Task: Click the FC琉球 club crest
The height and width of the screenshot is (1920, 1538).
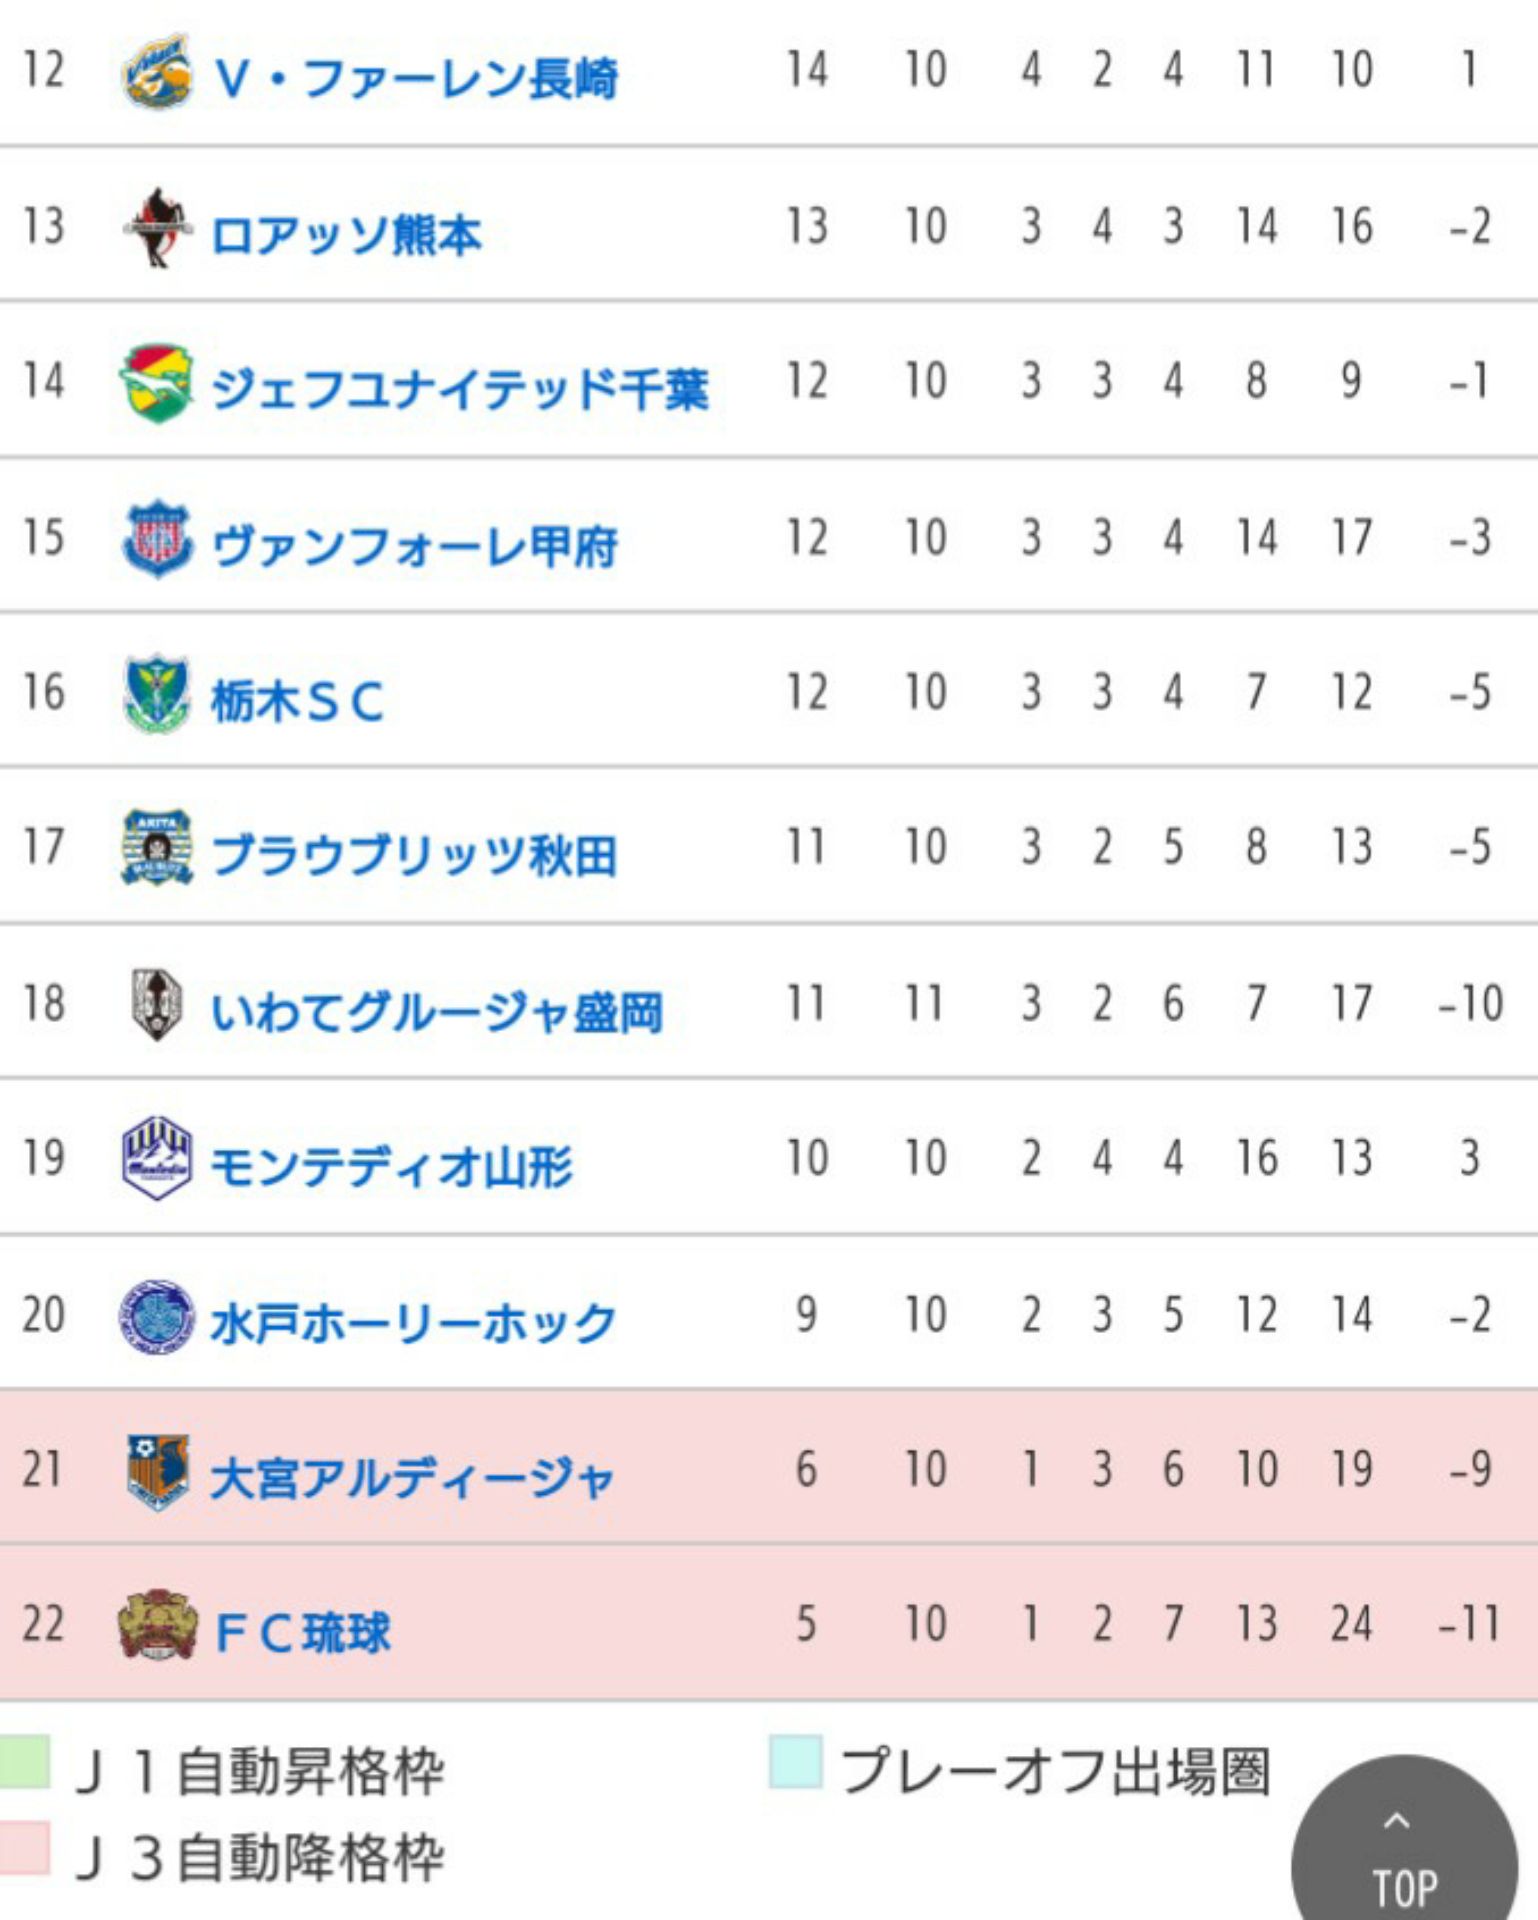Action: (157, 1625)
